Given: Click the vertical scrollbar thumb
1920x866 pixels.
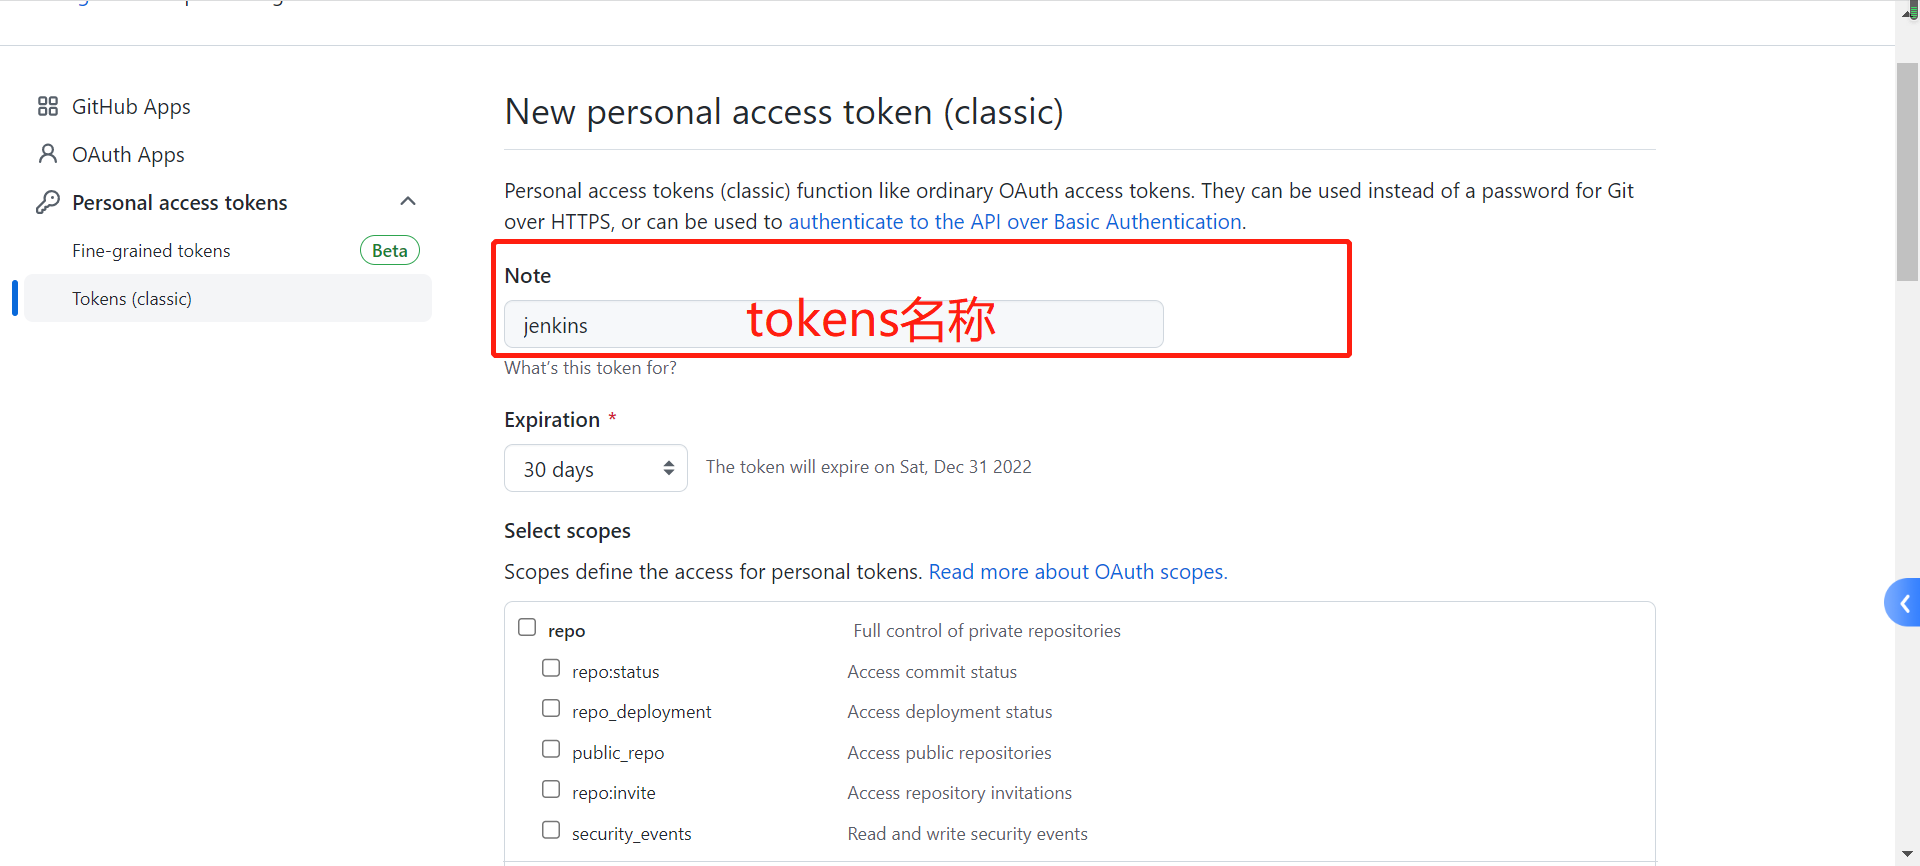Looking at the screenshot, I should [1907, 170].
